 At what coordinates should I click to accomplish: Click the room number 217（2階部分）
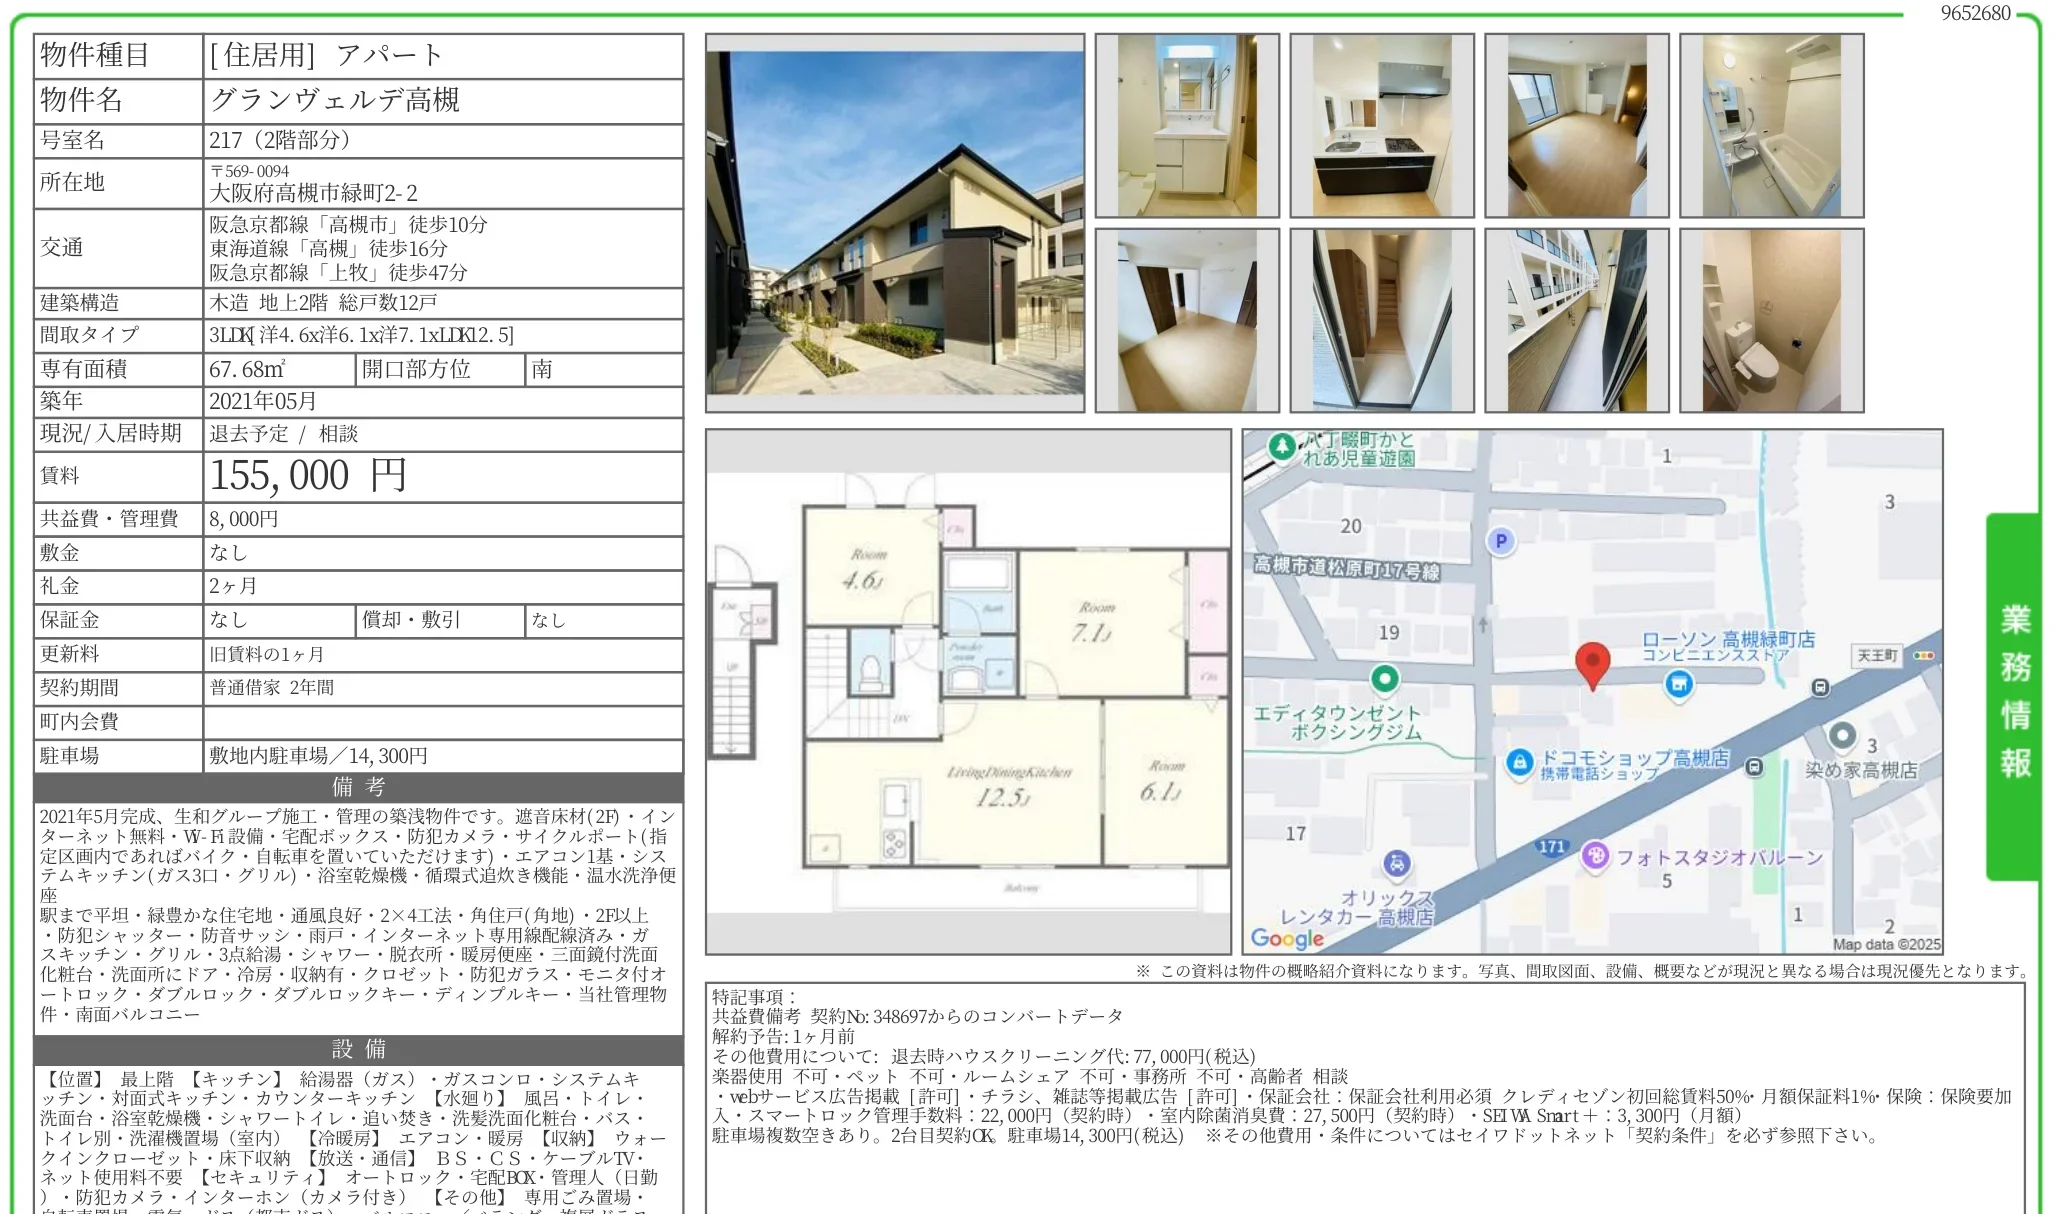click(281, 140)
